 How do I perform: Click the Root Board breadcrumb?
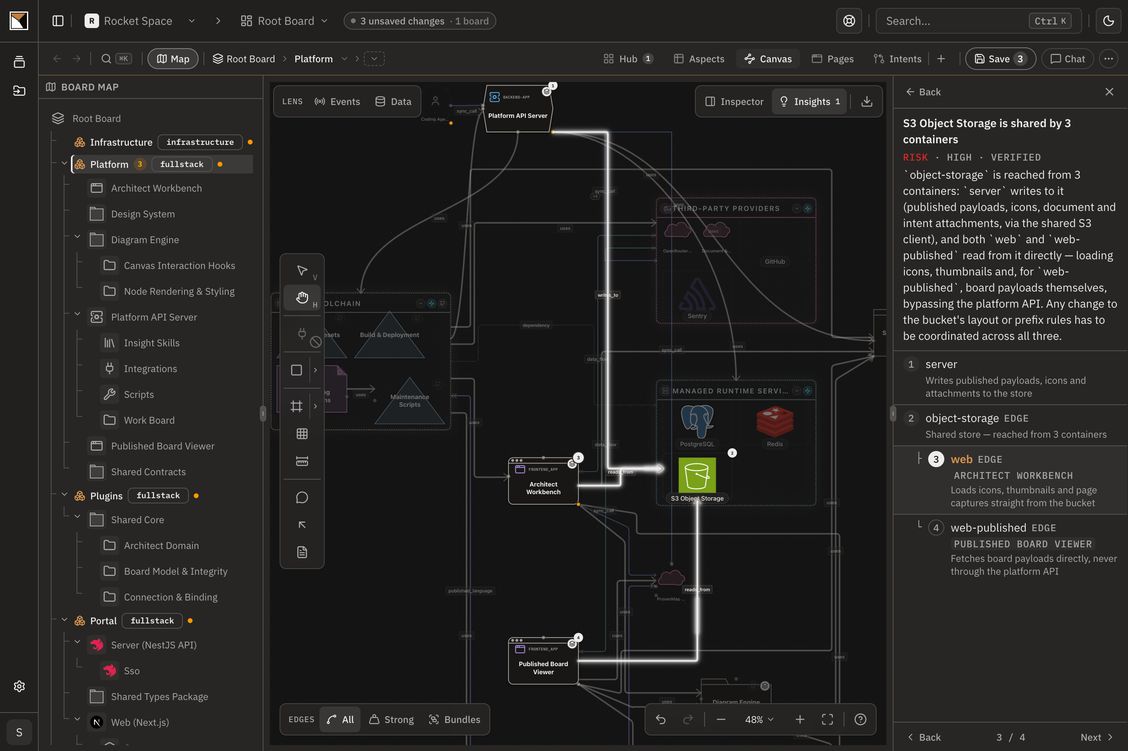click(x=243, y=58)
